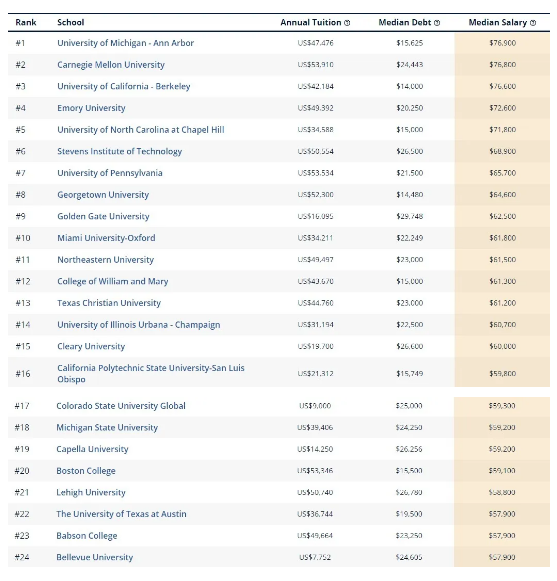Open Bellevue University link
This screenshot has width=557, height=581.
point(95,557)
